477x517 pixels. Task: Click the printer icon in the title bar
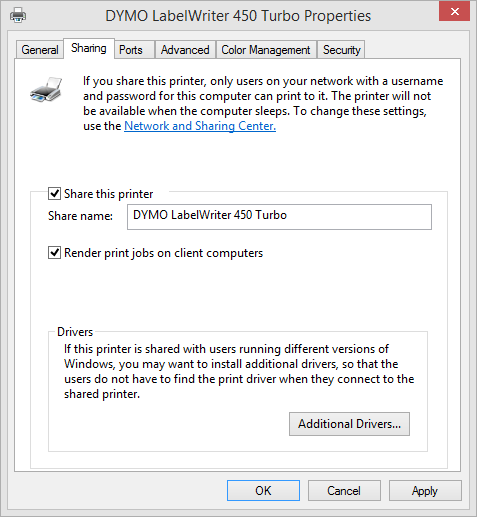(18, 15)
